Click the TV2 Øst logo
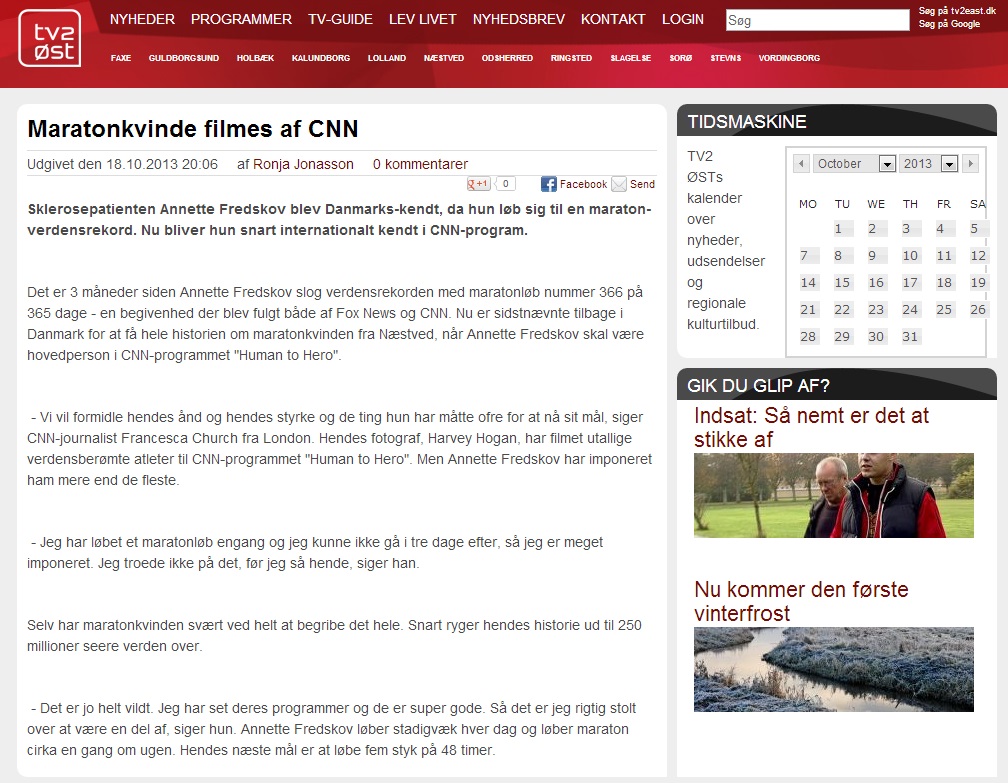 pos(50,39)
